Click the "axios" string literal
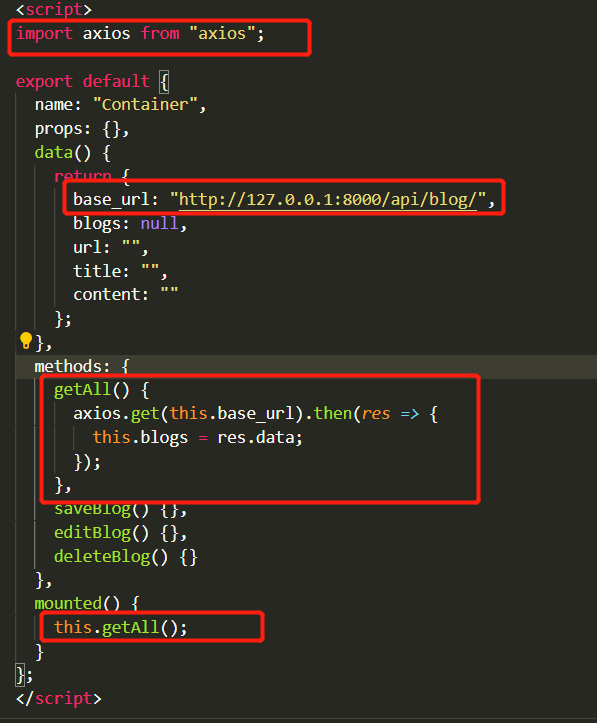The image size is (597, 723). (222, 34)
